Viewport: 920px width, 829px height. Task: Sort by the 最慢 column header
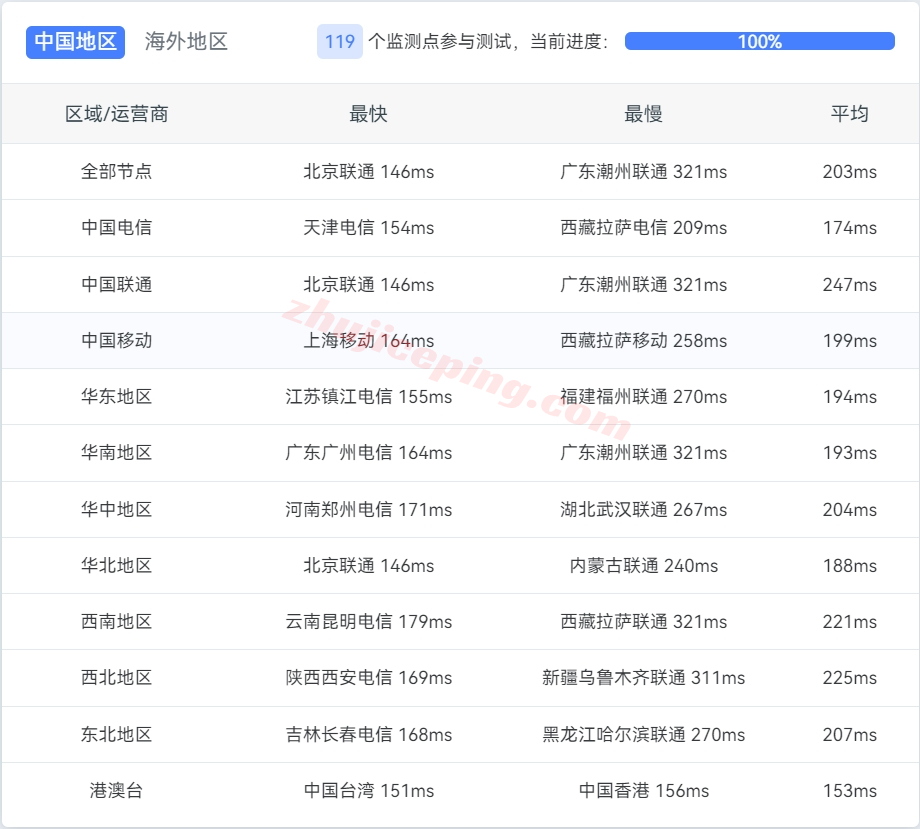click(645, 114)
